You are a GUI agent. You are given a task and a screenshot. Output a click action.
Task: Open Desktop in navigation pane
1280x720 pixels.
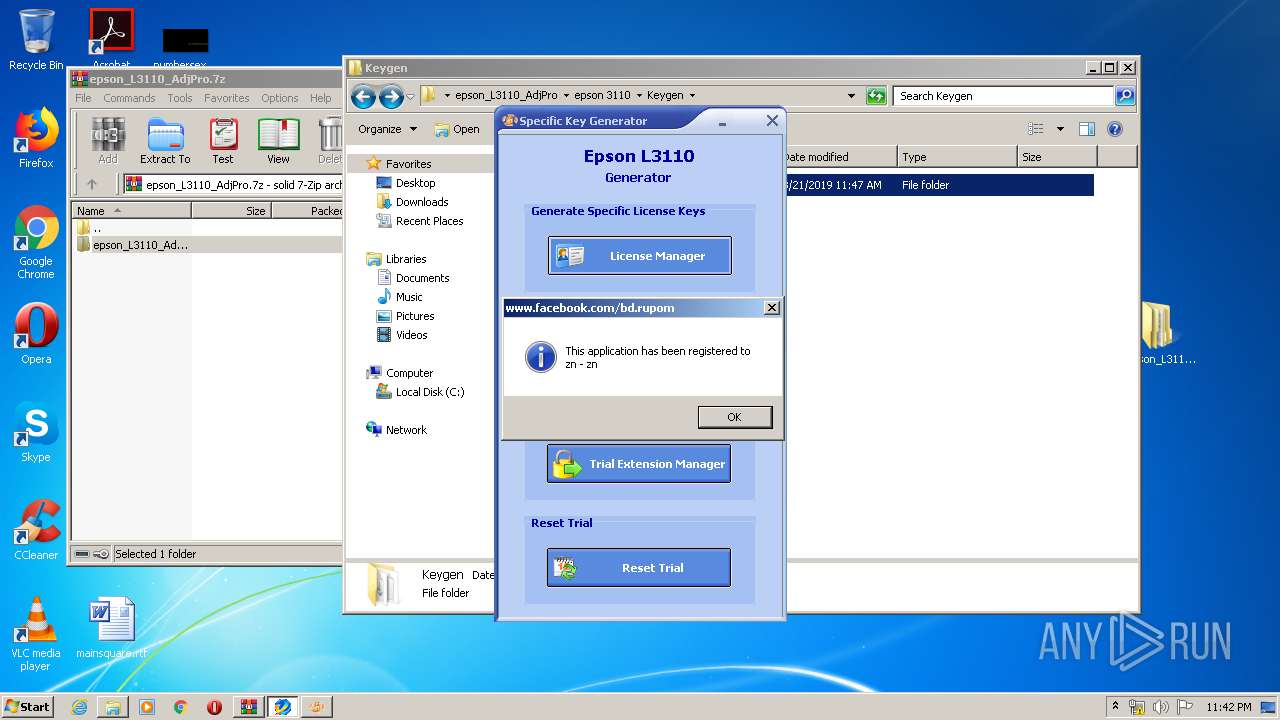pos(415,183)
